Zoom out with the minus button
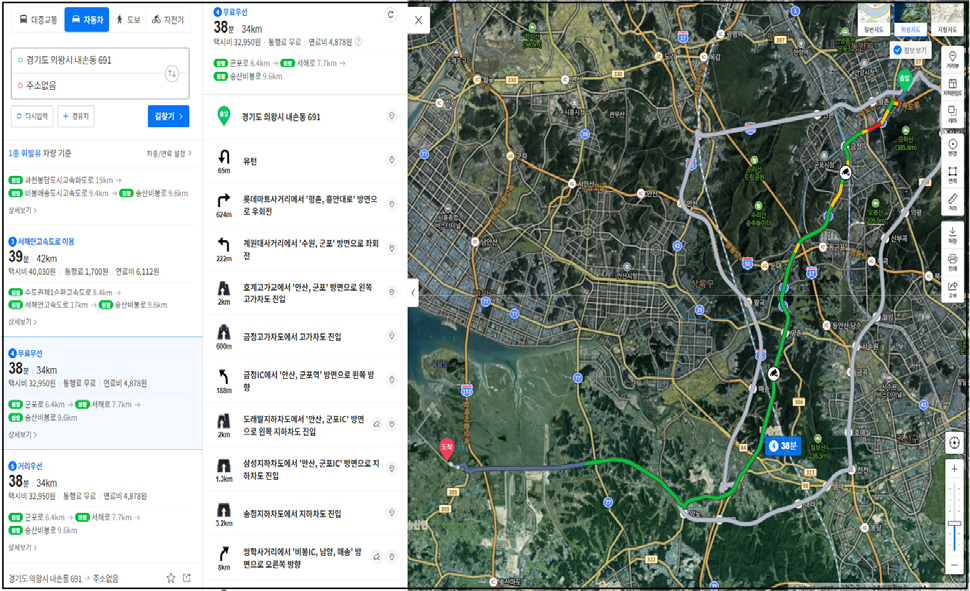 [955, 564]
